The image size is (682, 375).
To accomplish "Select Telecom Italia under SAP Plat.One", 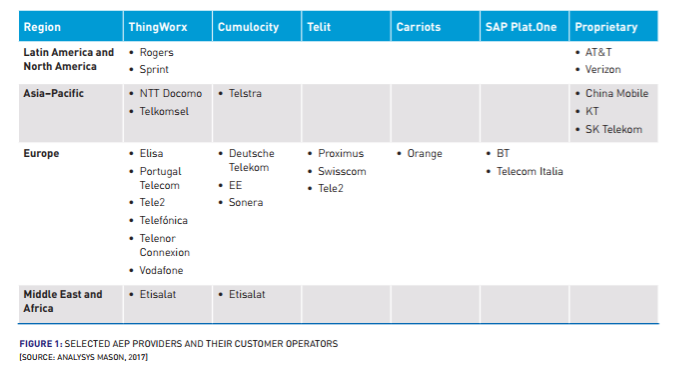I will (530, 171).
